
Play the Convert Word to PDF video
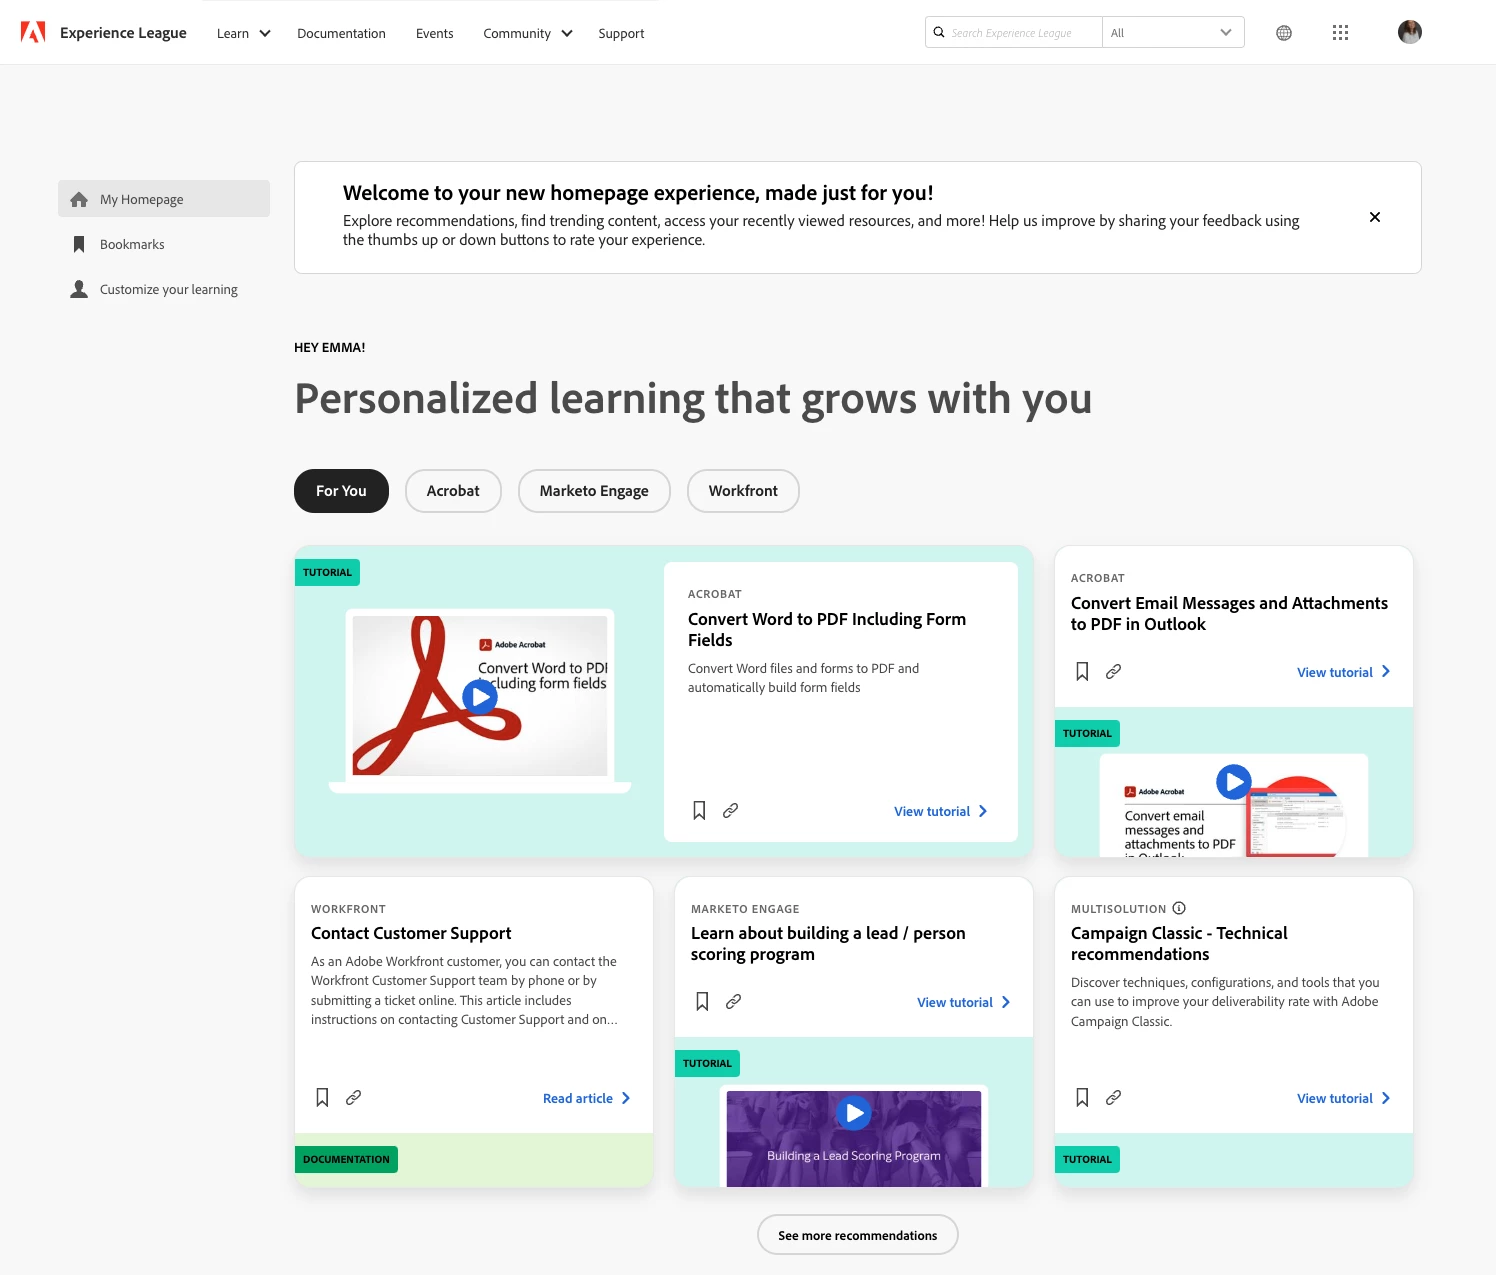(x=480, y=696)
